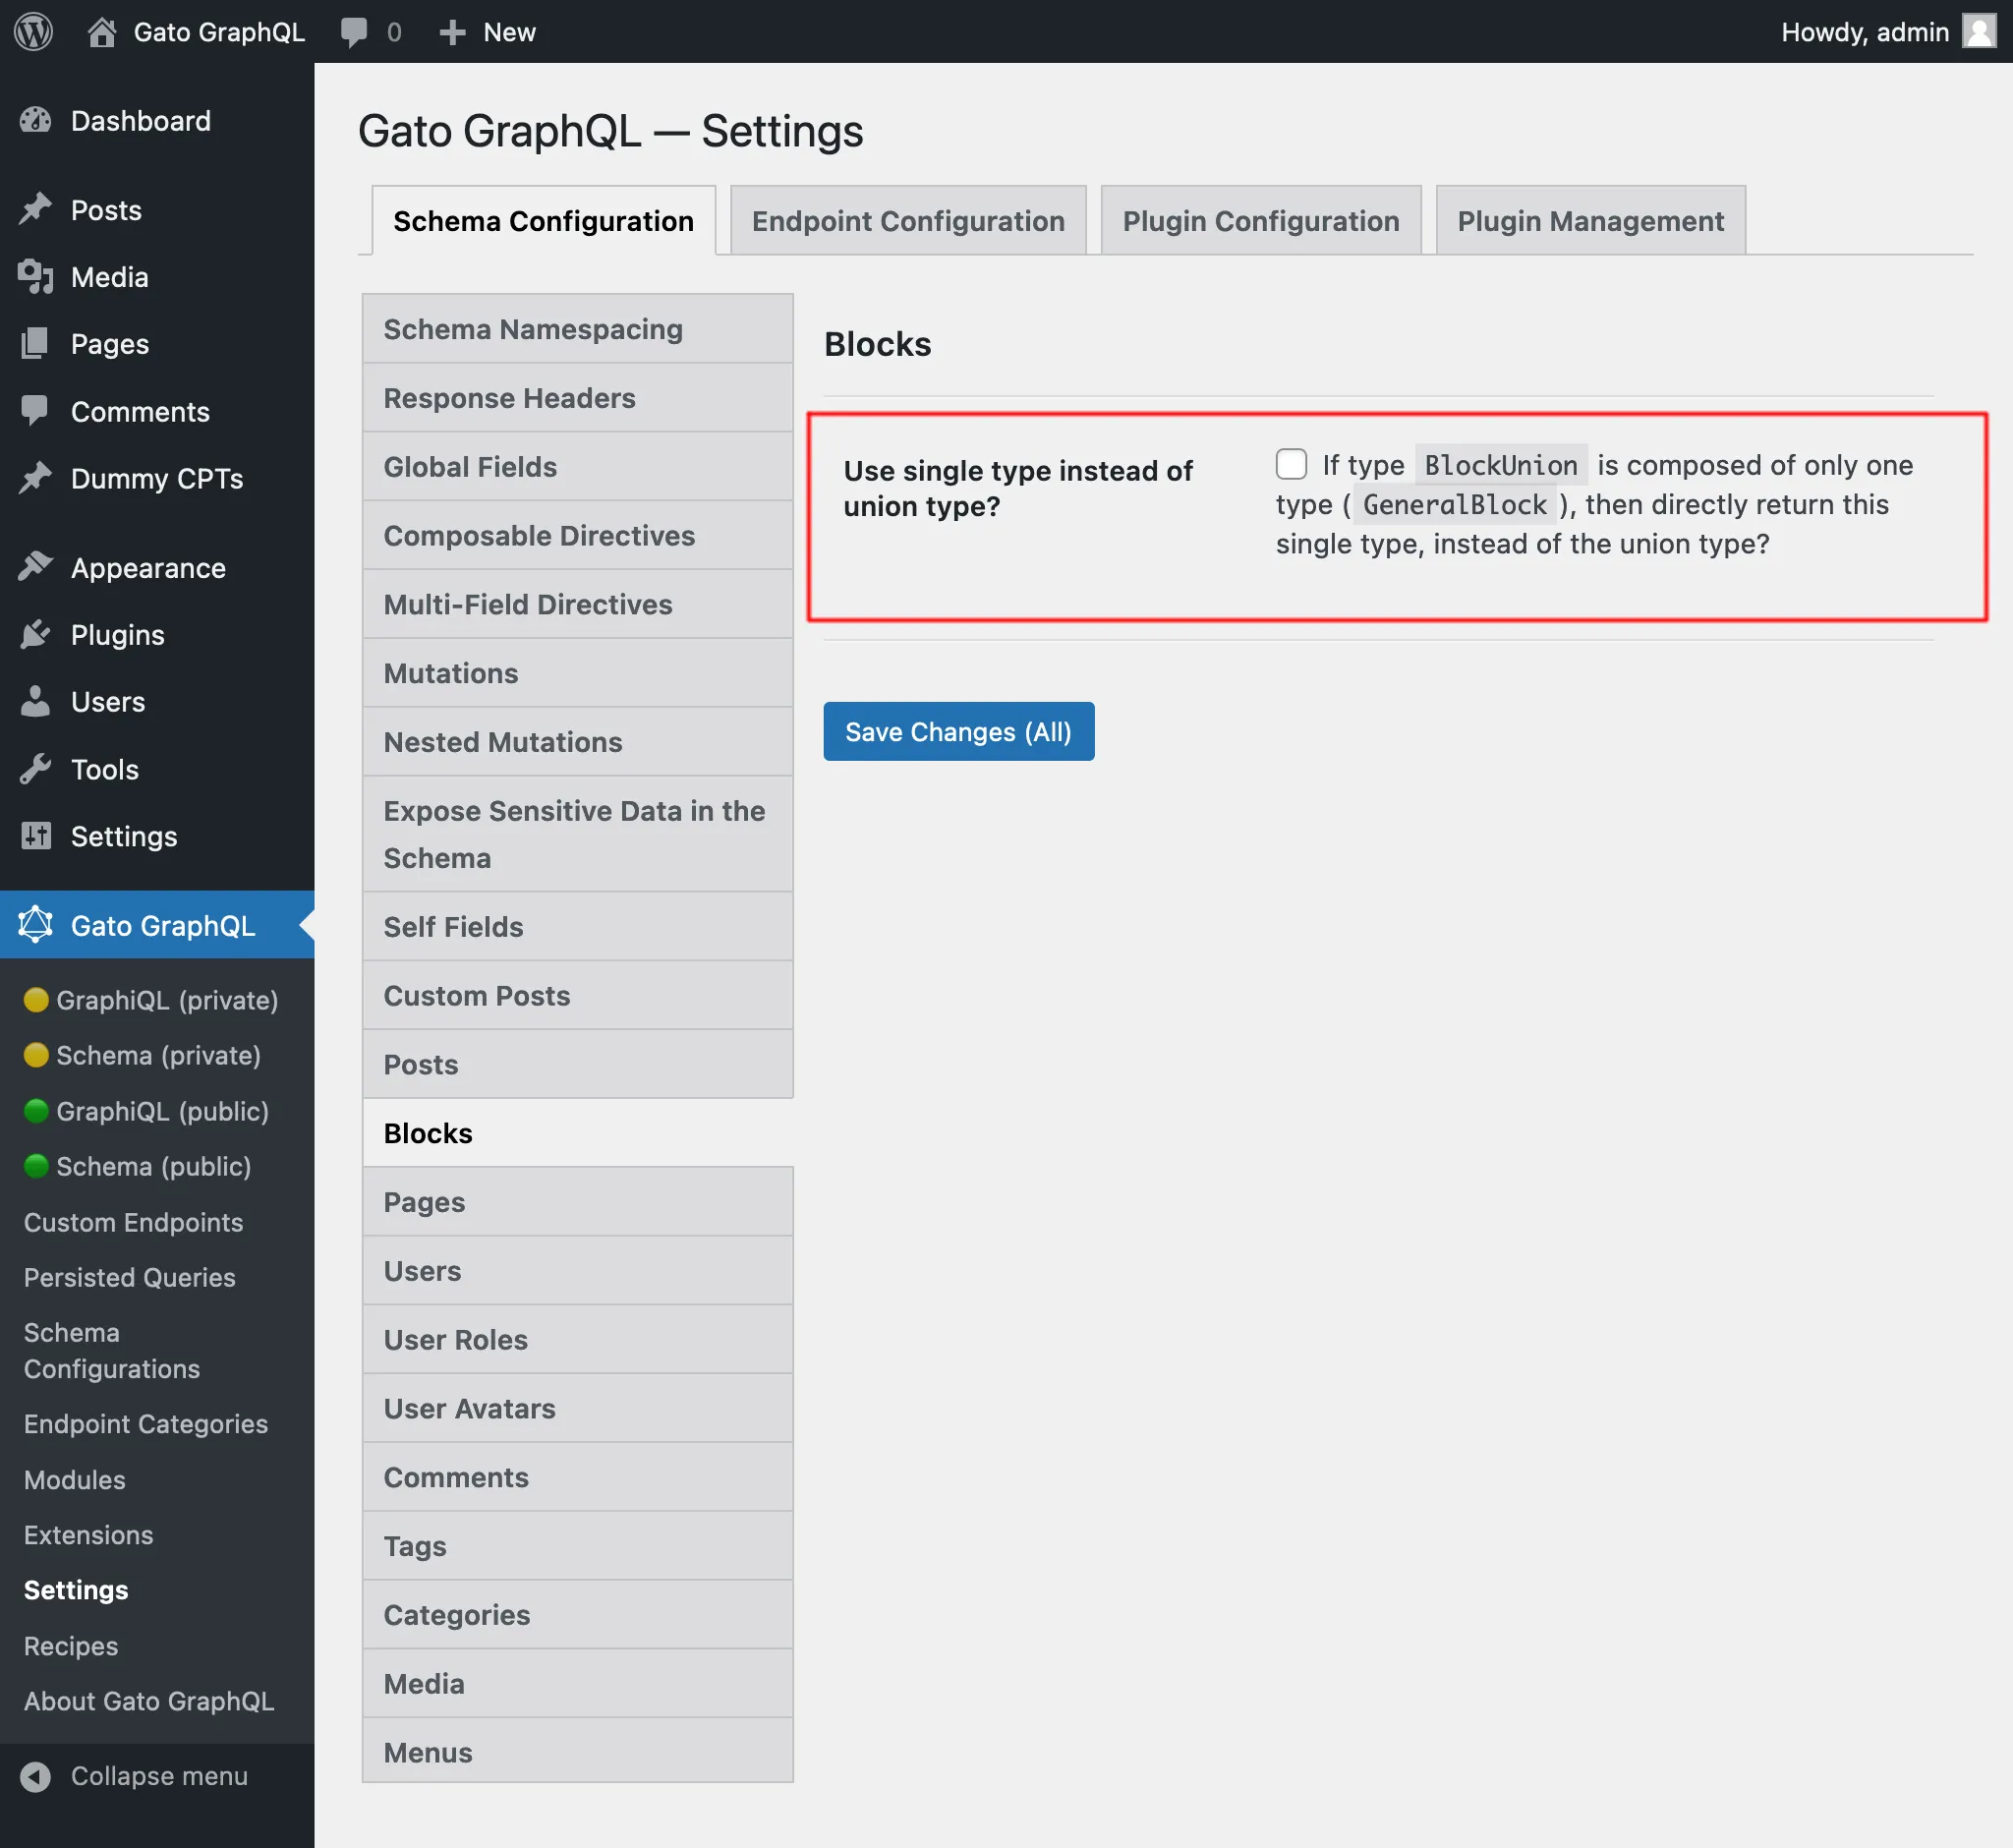
Task: Open Recipes submenu link
Action: point(71,1646)
